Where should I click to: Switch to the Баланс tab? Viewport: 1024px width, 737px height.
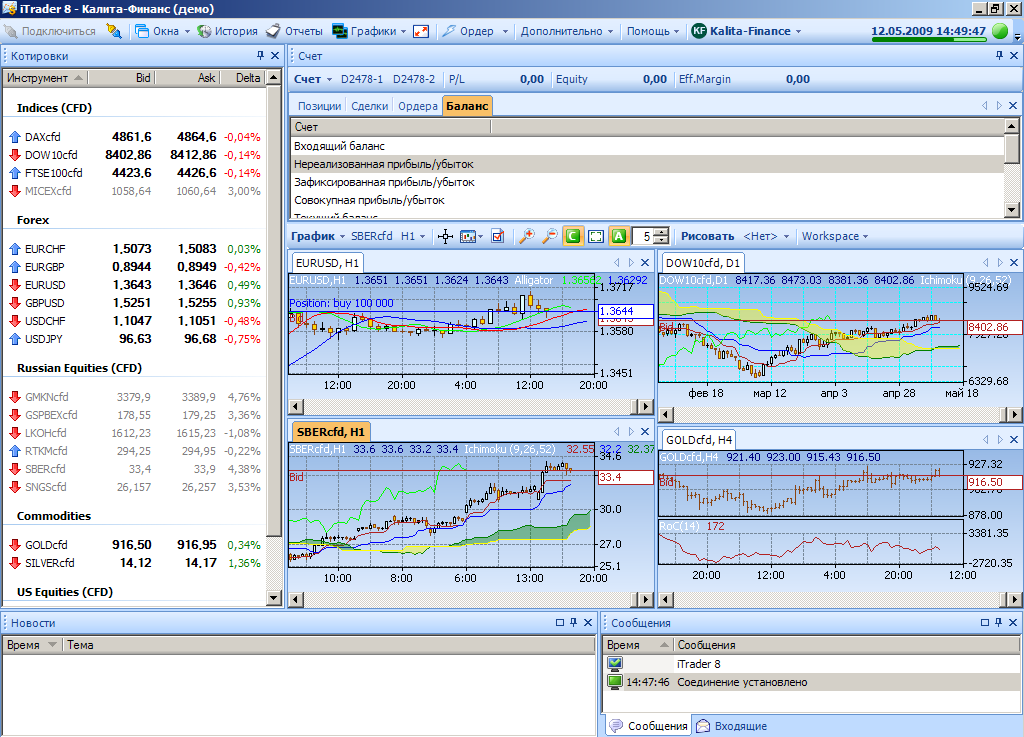coord(467,106)
